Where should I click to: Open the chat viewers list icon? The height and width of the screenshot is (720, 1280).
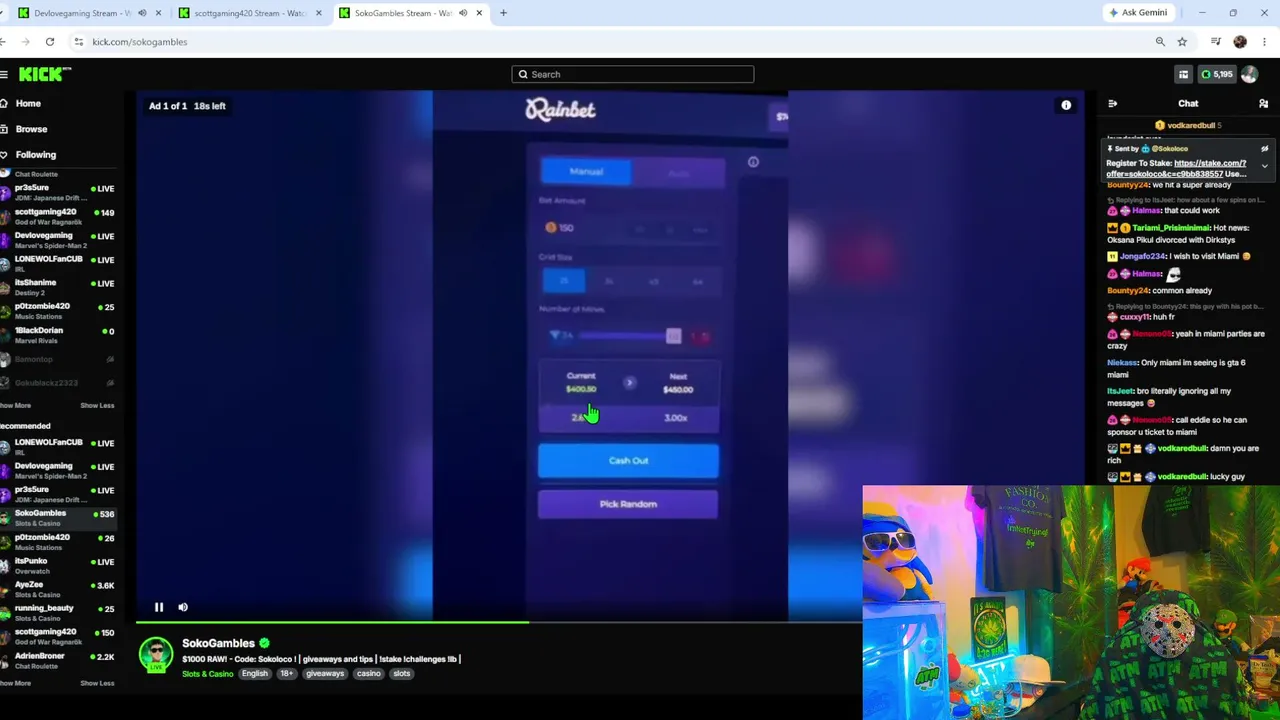(1263, 103)
